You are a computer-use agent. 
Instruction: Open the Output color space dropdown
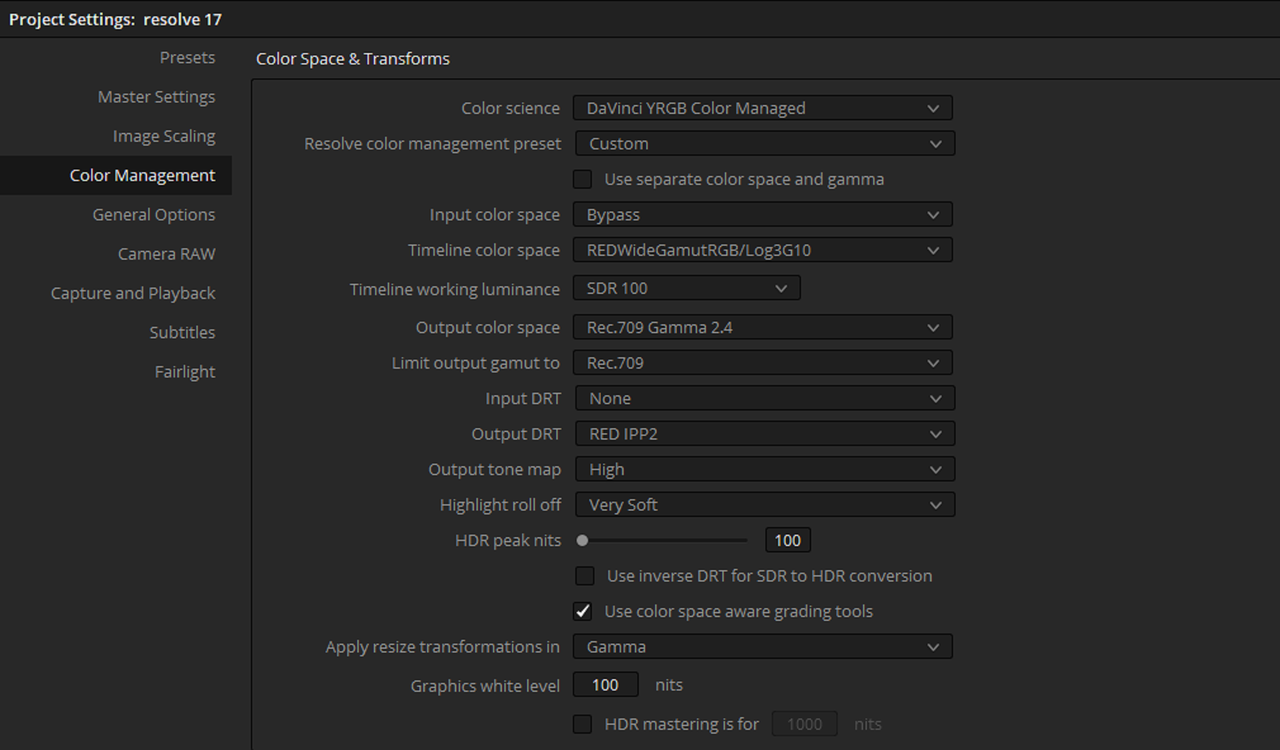point(762,327)
